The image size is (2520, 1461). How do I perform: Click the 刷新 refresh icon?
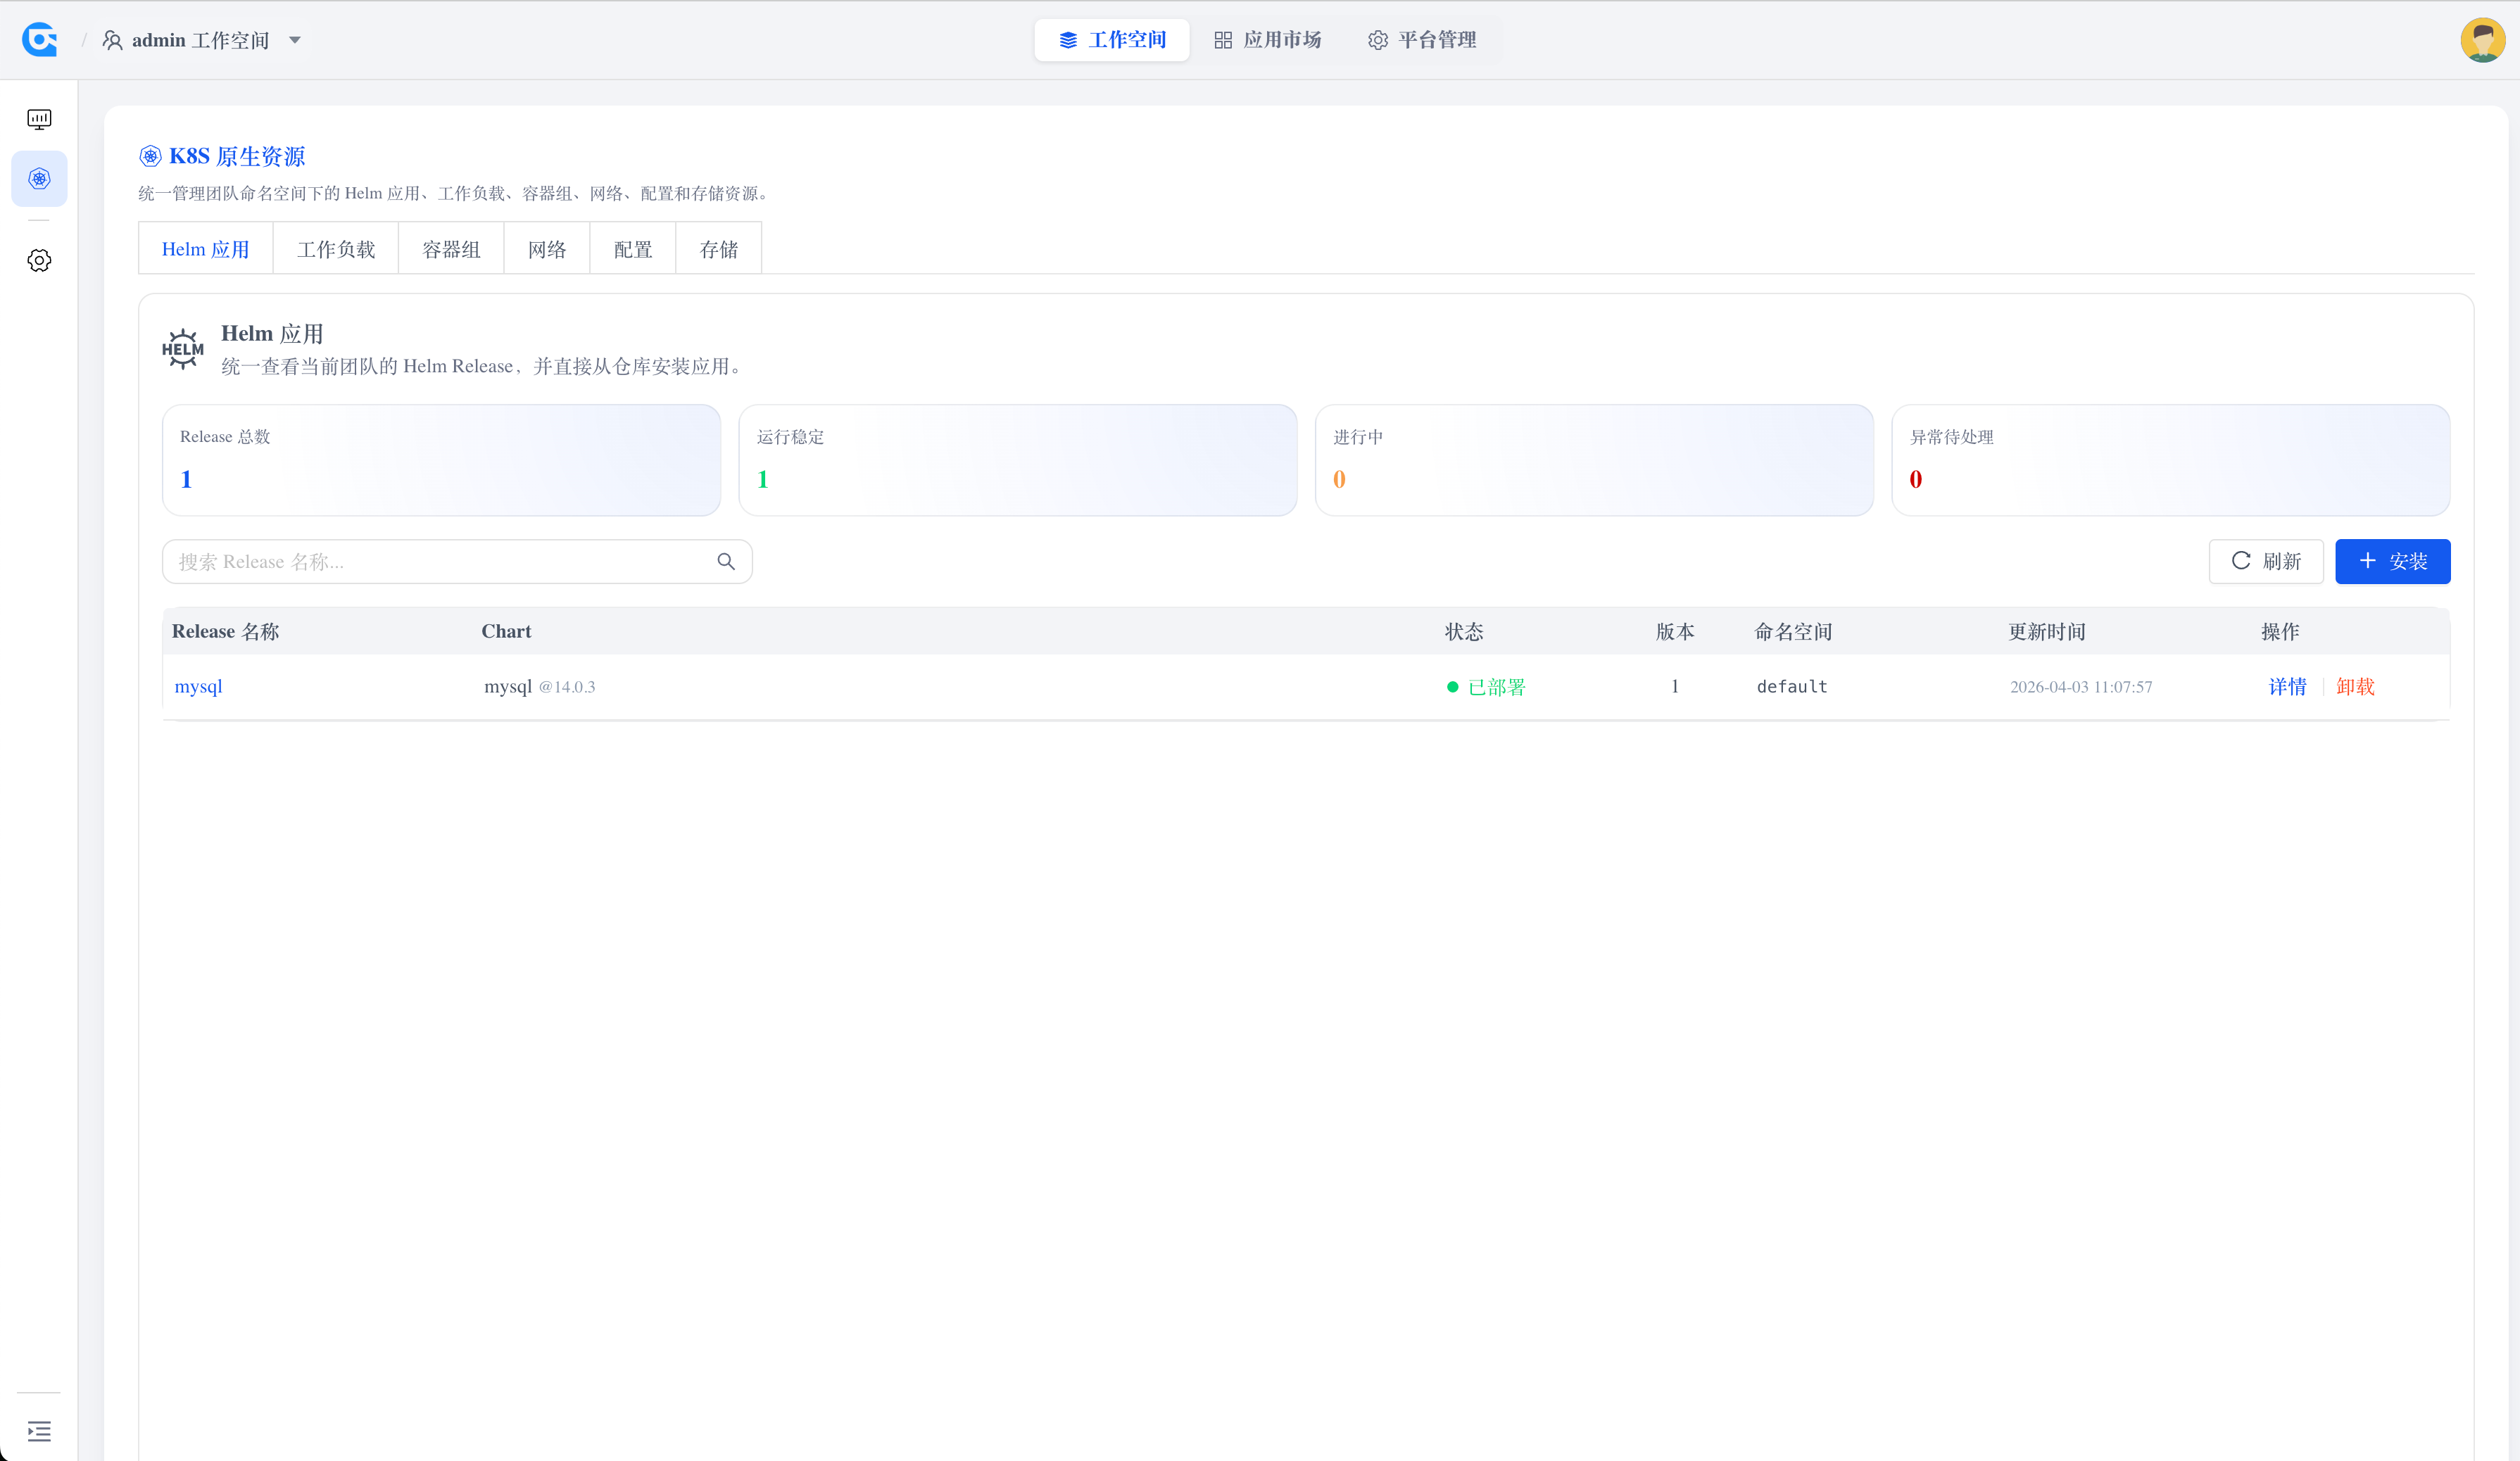click(2242, 561)
